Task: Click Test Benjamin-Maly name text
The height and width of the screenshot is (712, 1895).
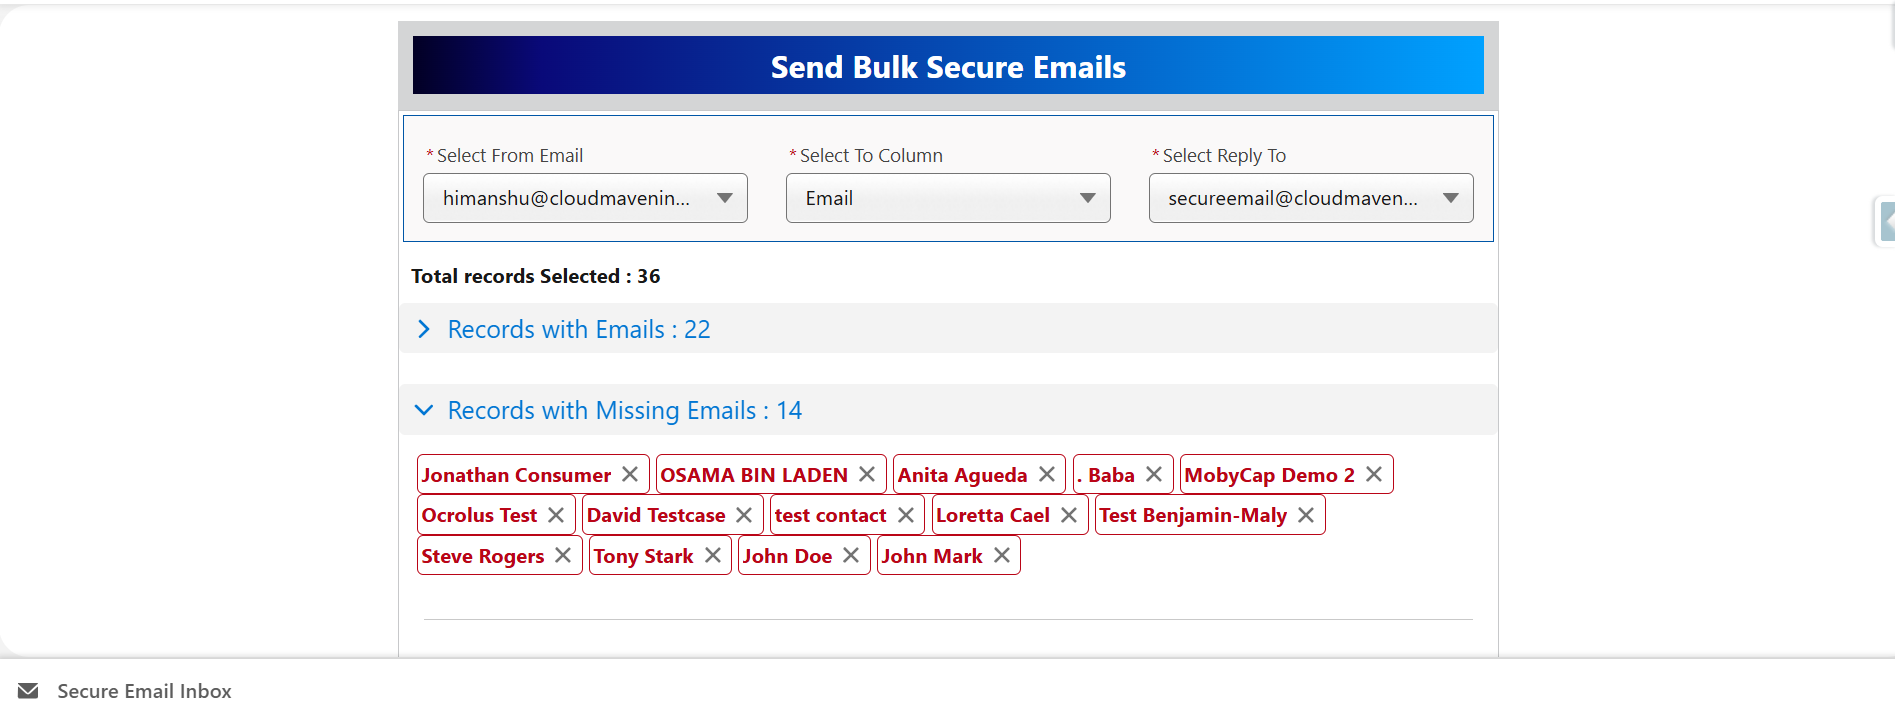Action: [1193, 515]
